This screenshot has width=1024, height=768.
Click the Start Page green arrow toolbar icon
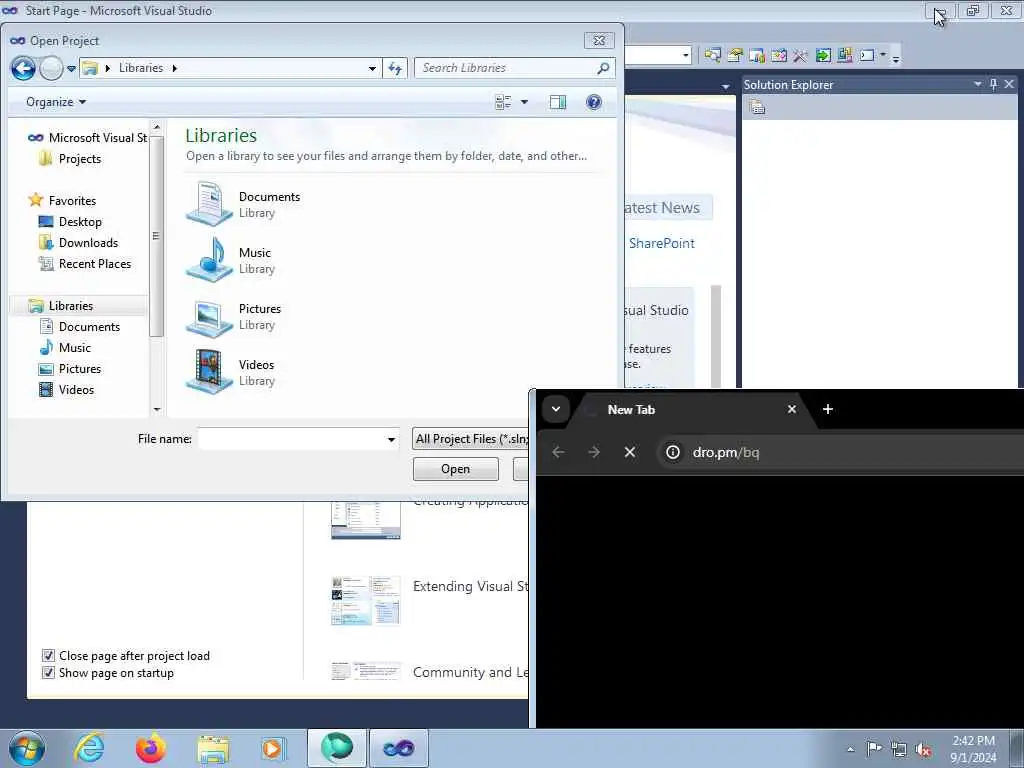point(823,56)
